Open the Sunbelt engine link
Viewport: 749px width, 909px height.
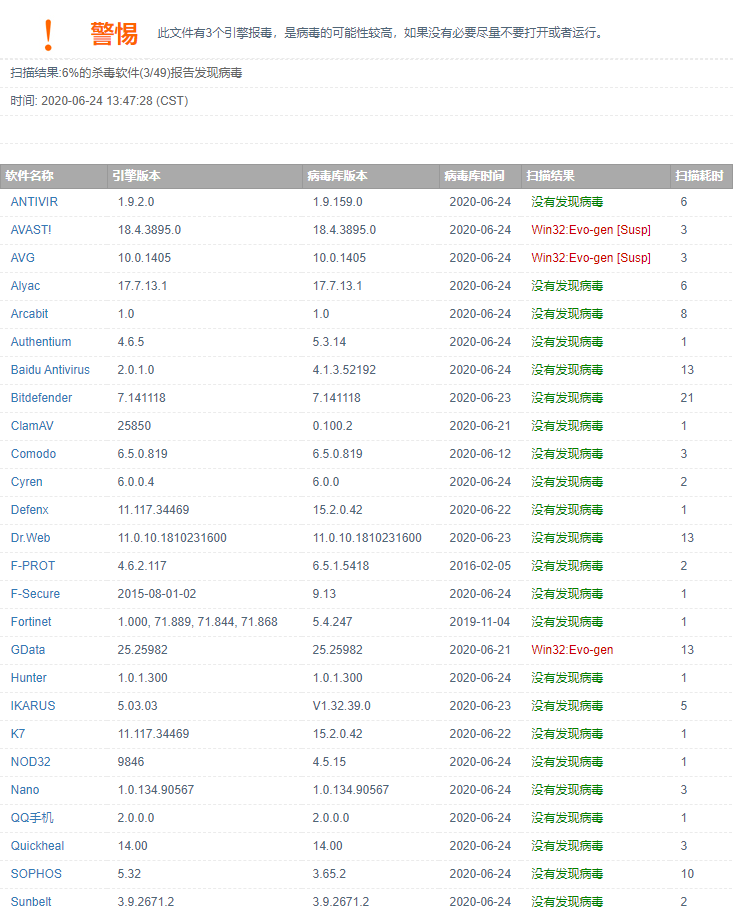point(31,901)
